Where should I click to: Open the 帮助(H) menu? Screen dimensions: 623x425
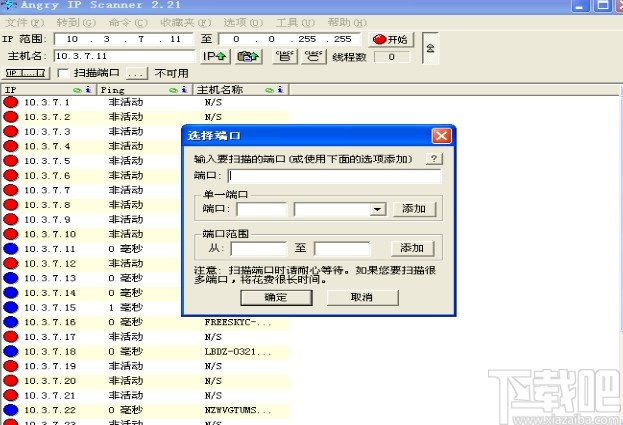pos(347,23)
